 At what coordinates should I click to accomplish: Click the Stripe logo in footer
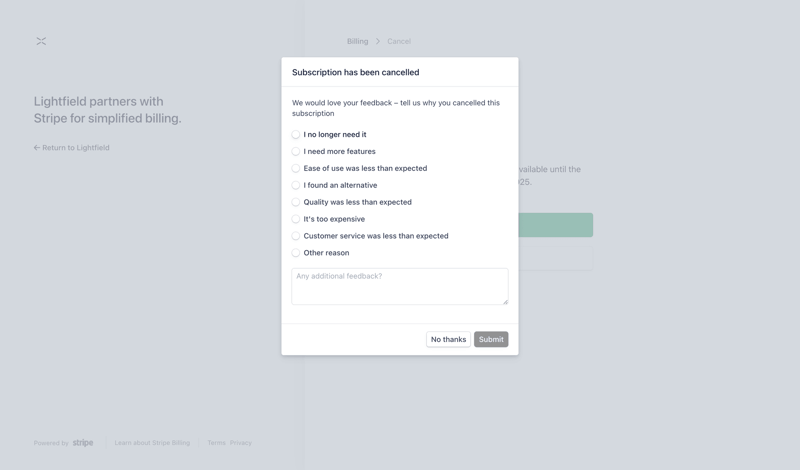83,443
